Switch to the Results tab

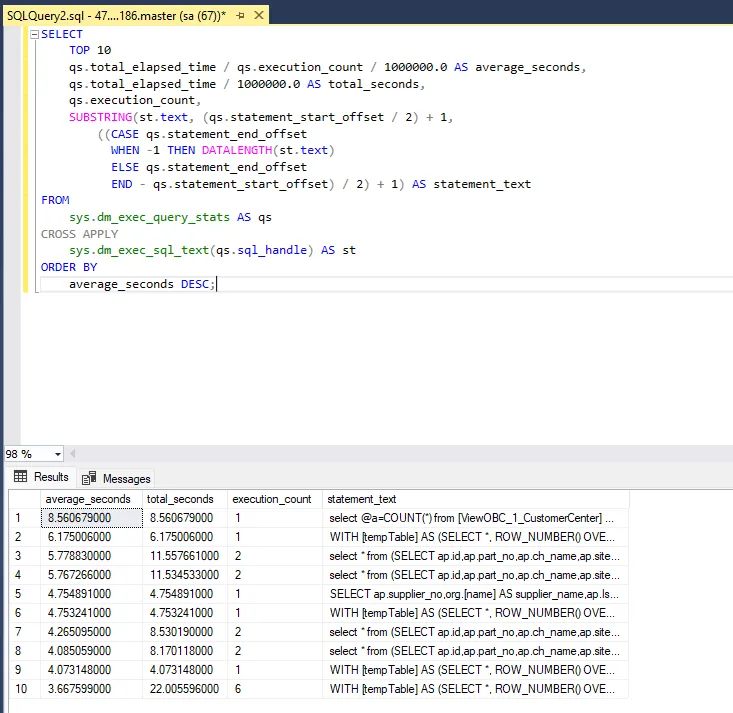41,477
